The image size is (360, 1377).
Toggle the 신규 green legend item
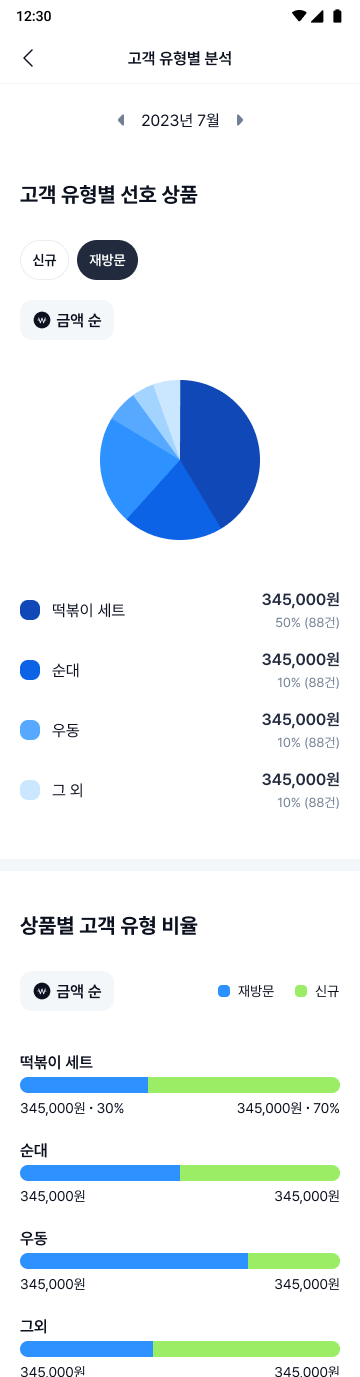click(317, 991)
